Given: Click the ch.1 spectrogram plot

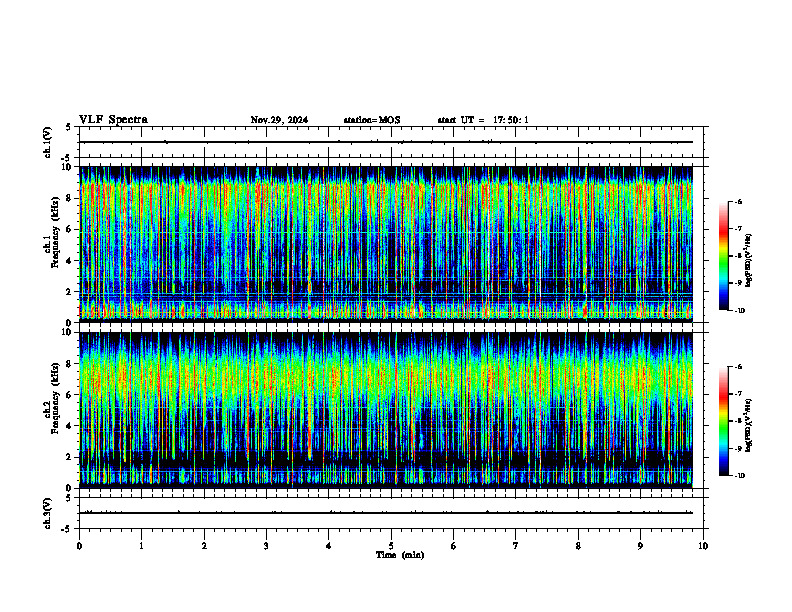Looking at the screenshot, I should (386, 244).
